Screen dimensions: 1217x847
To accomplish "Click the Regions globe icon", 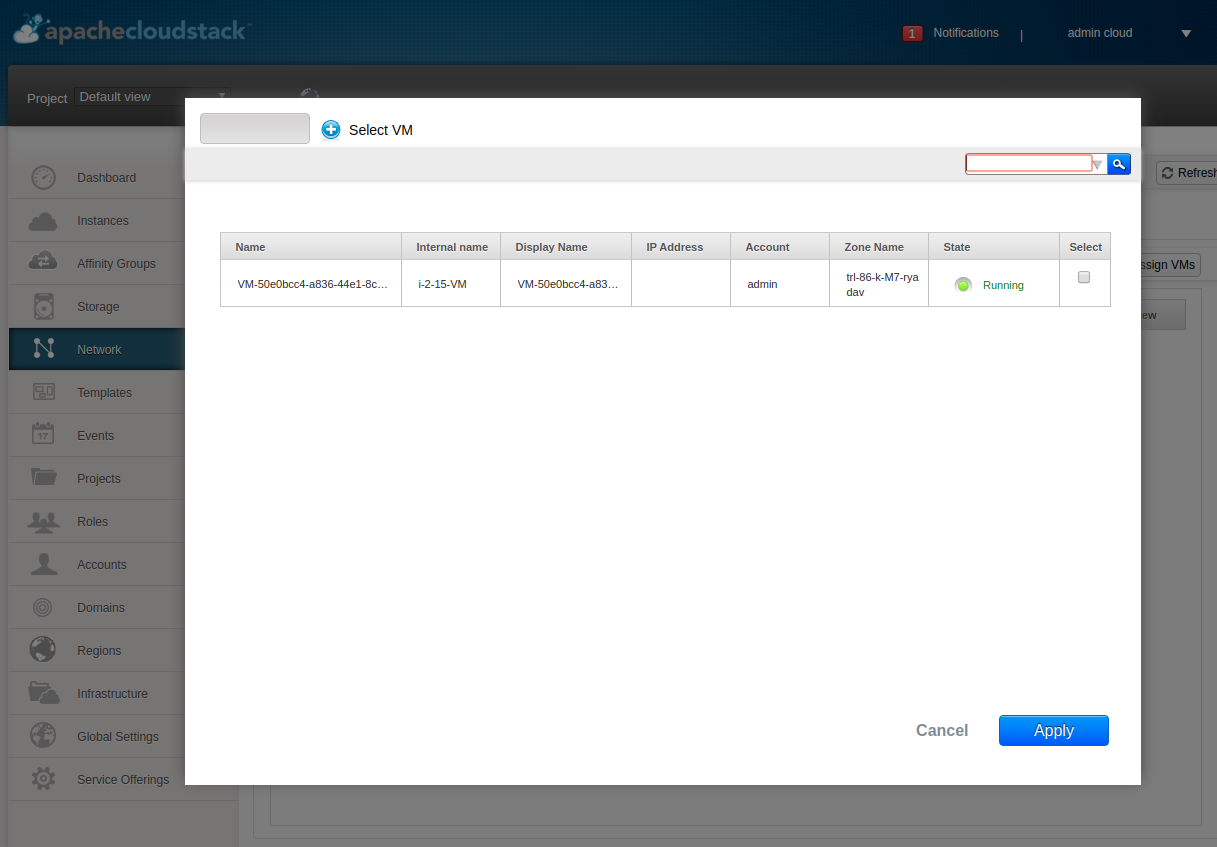I will (43, 650).
